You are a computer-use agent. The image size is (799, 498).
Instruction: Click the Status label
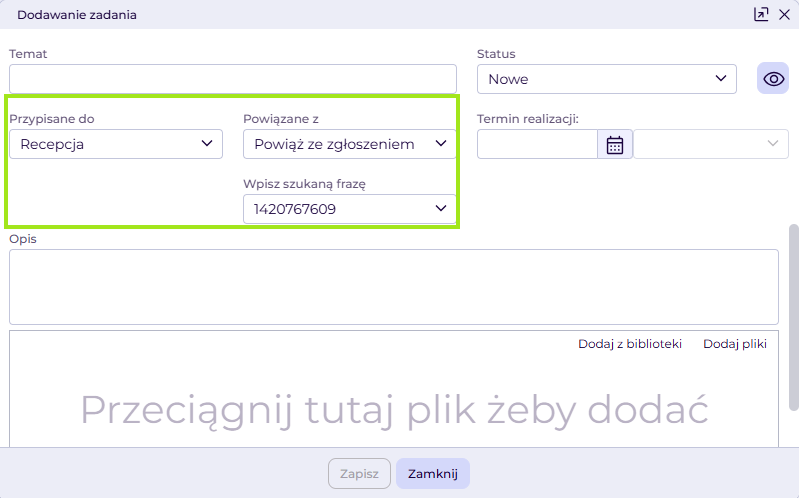pyautogui.click(x=496, y=54)
